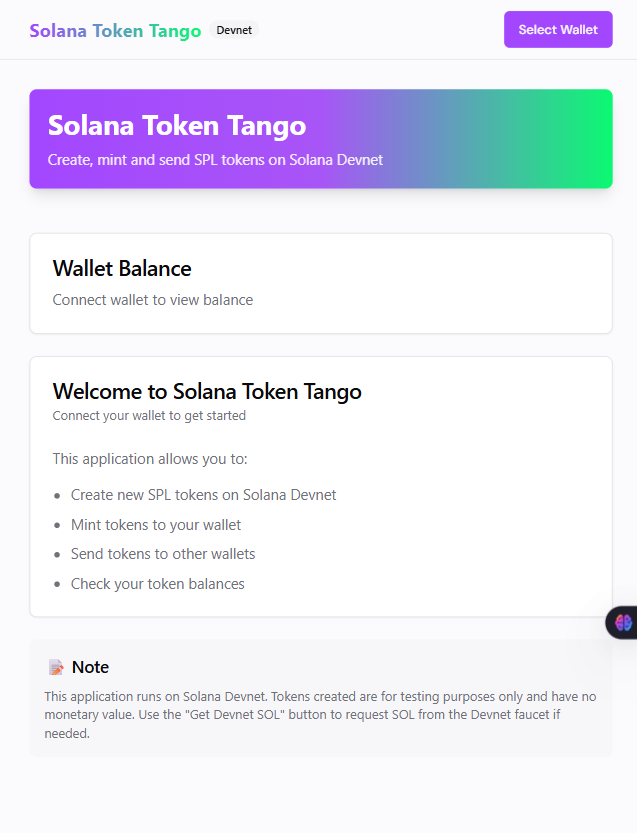Click "Check your token balances" list item
The image size is (637, 833).
pyautogui.click(x=157, y=584)
